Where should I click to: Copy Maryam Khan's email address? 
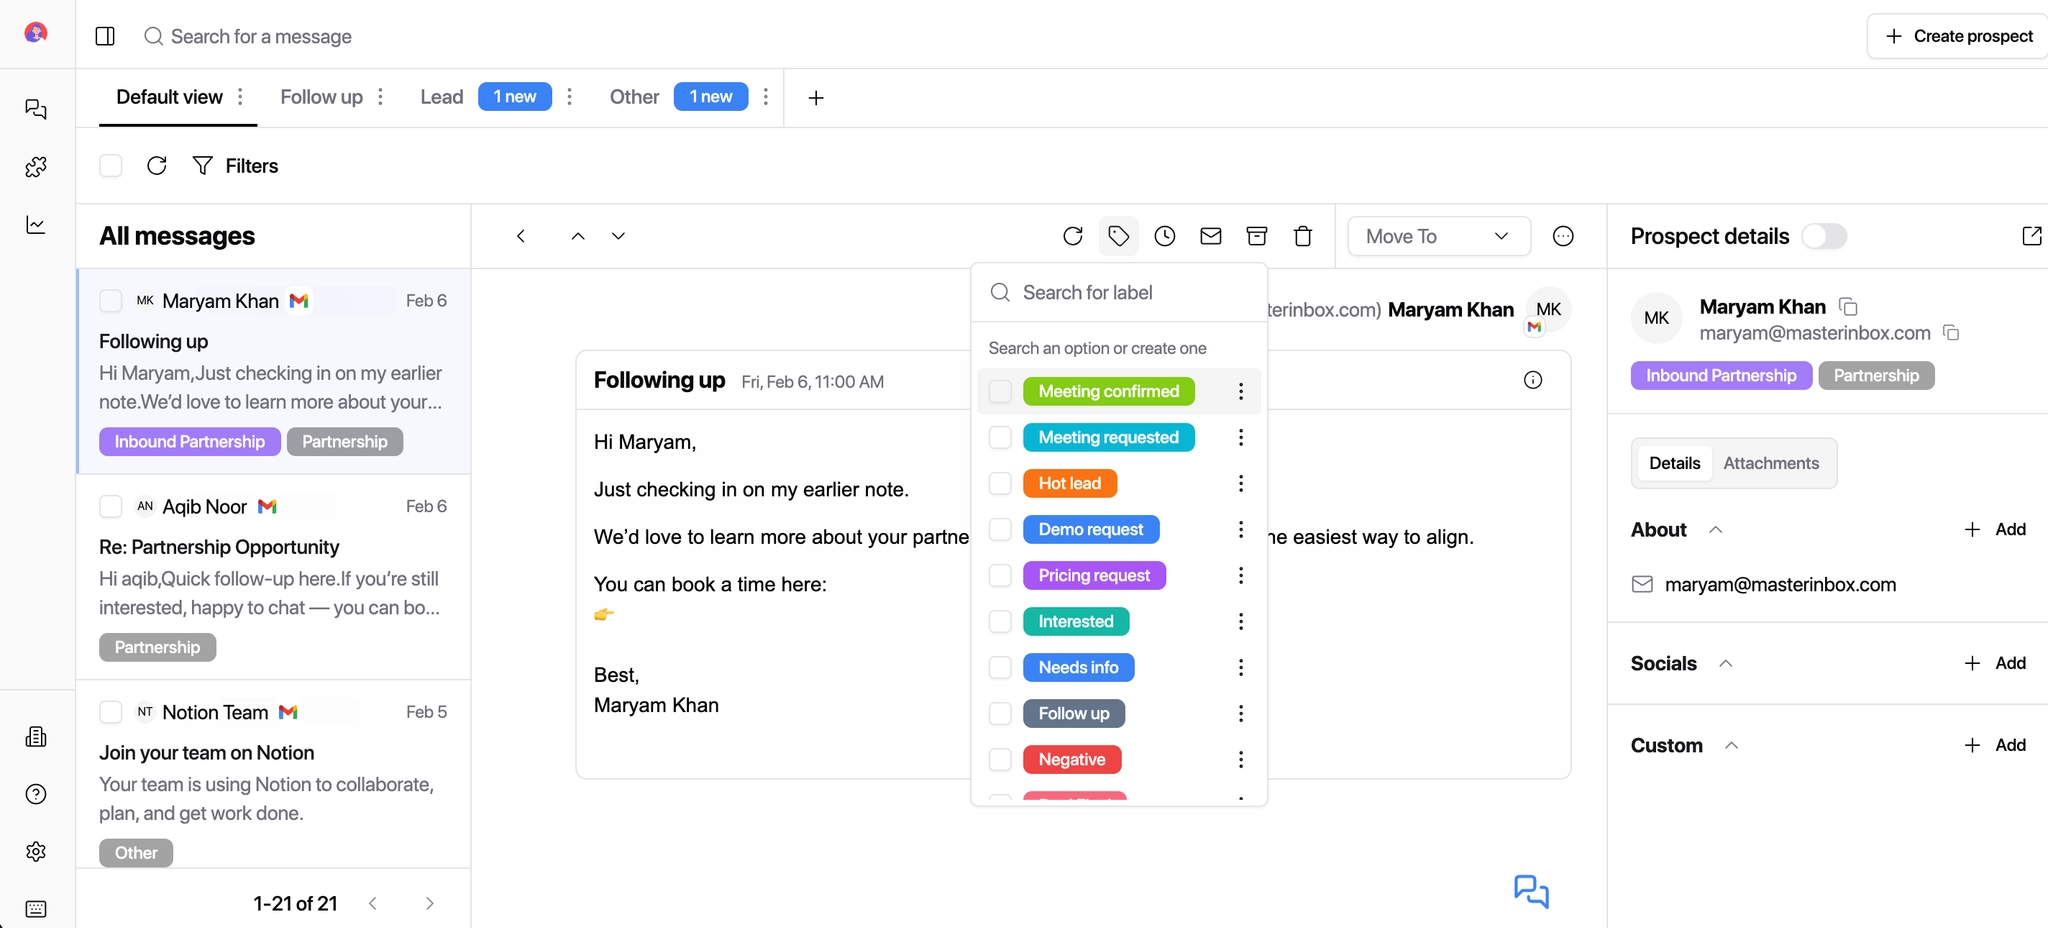(1951, 333)
